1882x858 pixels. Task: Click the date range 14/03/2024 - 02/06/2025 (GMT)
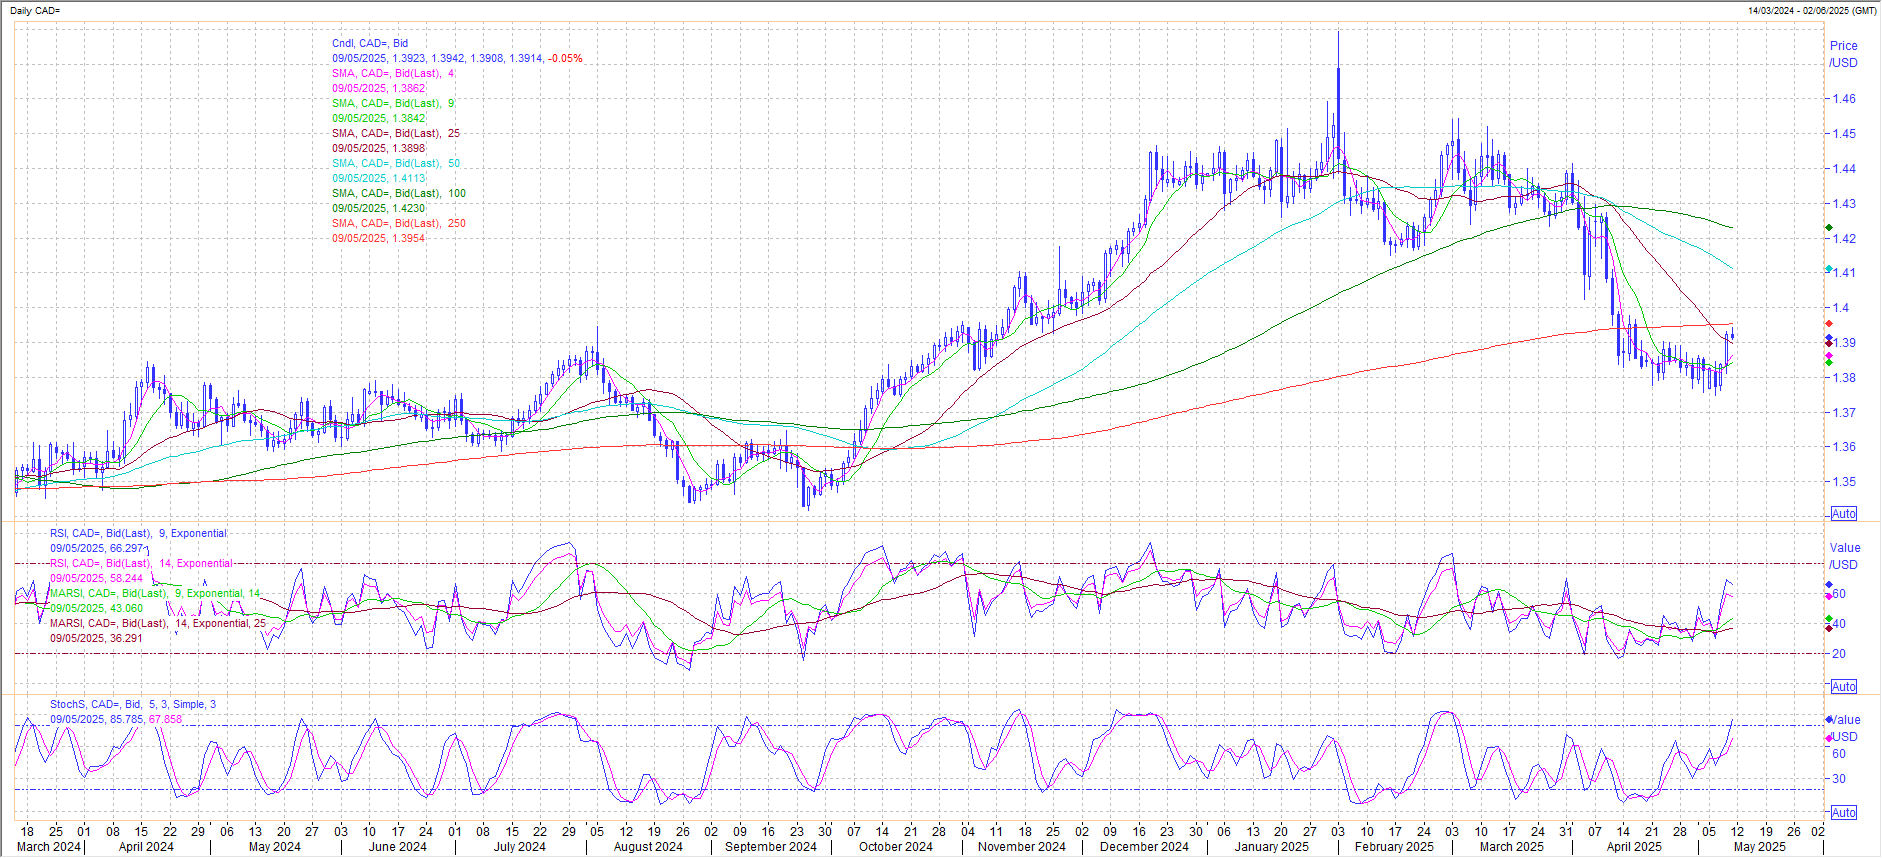tap(1812, 10)
